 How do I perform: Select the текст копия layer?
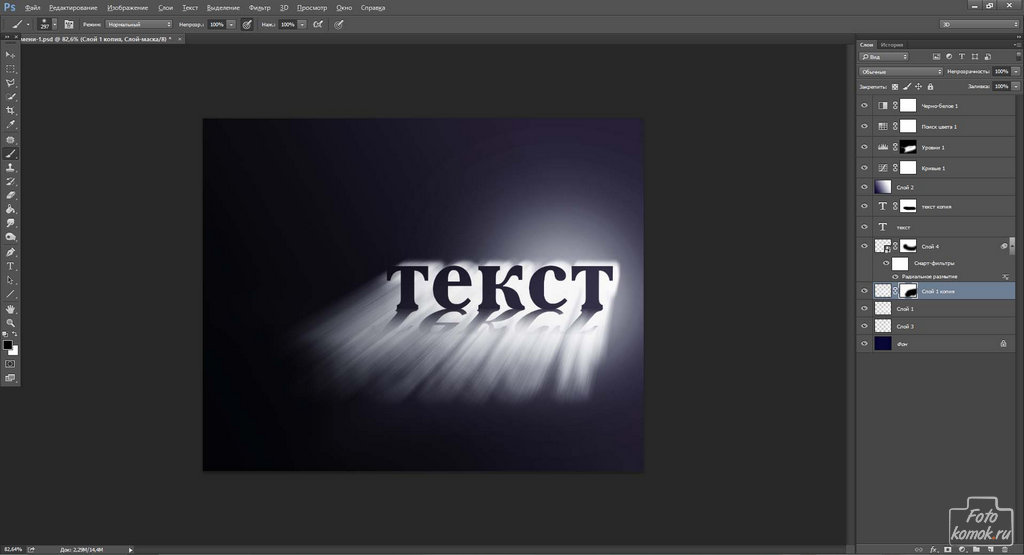tap(936, 206)
